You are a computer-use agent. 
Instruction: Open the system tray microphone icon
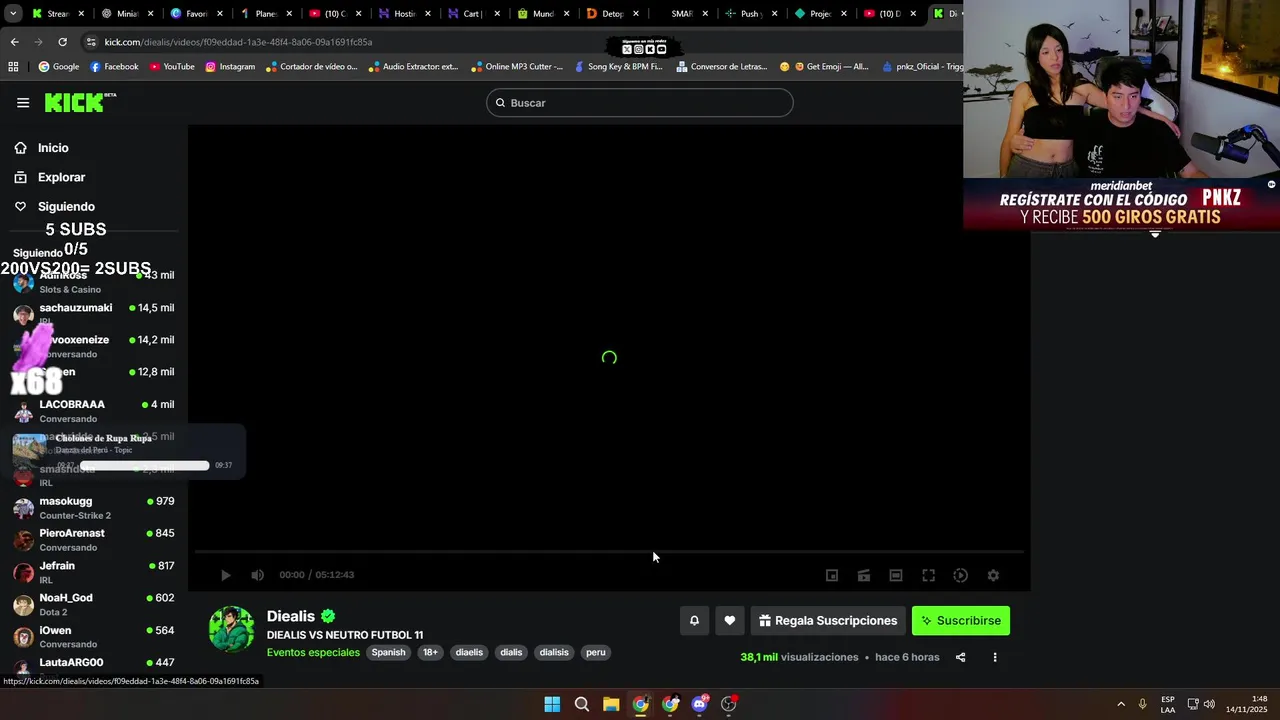coord(1142,704)
